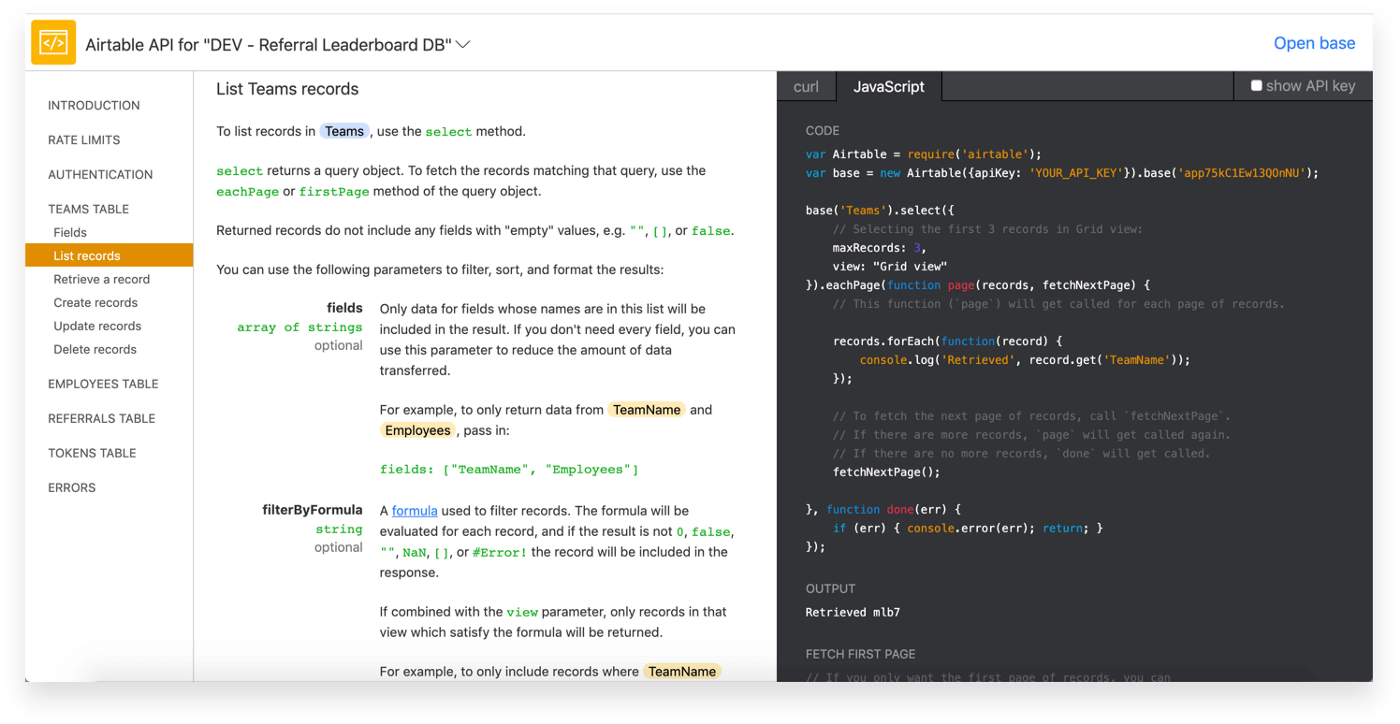Click the Employees field badge

pyautogui.click(x=418, y=430)
